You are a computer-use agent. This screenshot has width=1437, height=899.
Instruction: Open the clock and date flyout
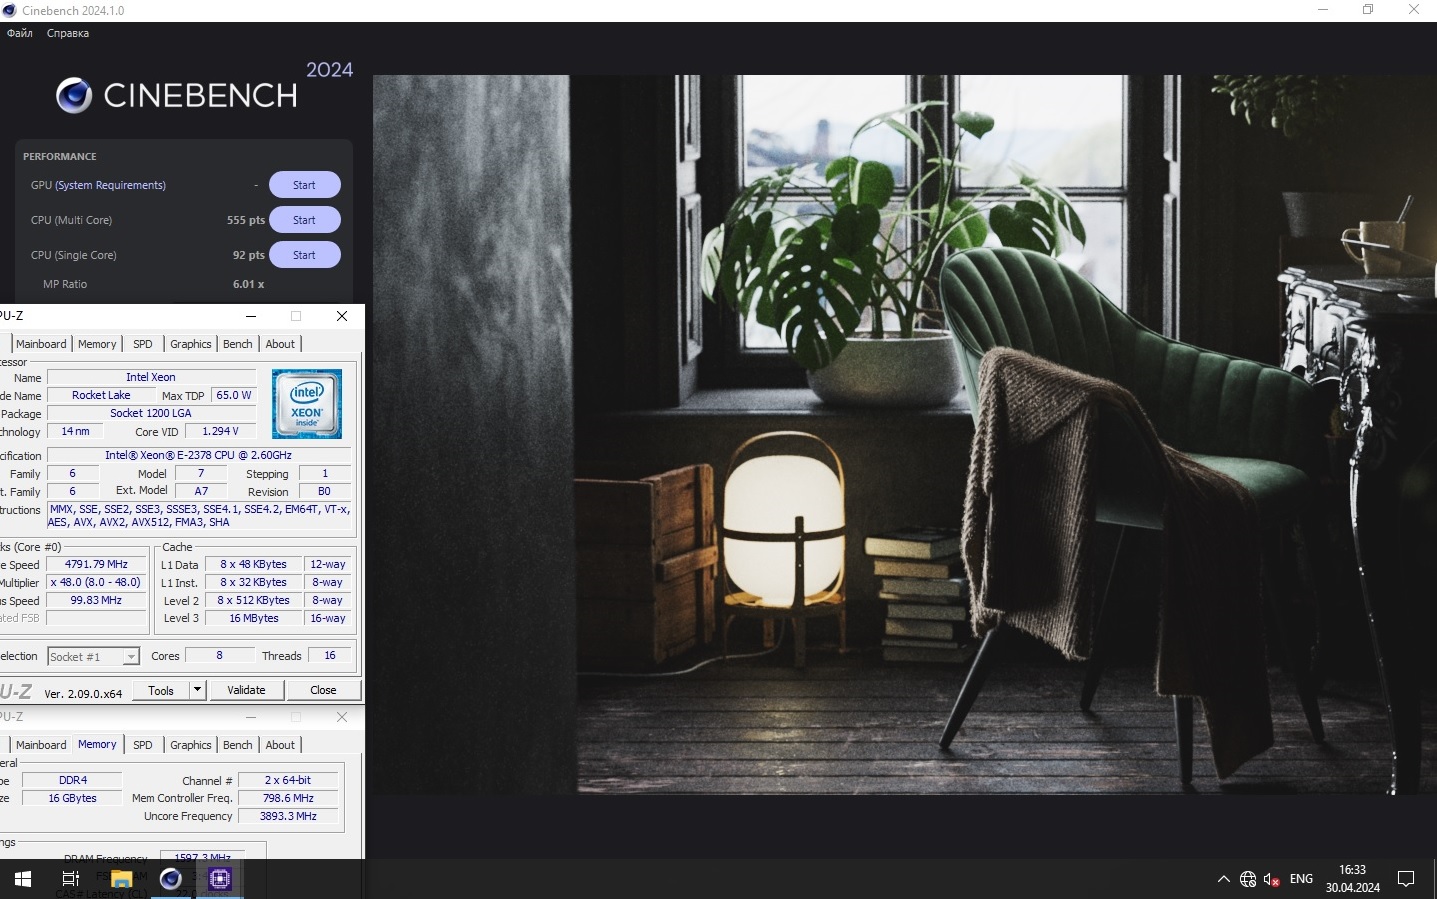tap(1353, 879)
